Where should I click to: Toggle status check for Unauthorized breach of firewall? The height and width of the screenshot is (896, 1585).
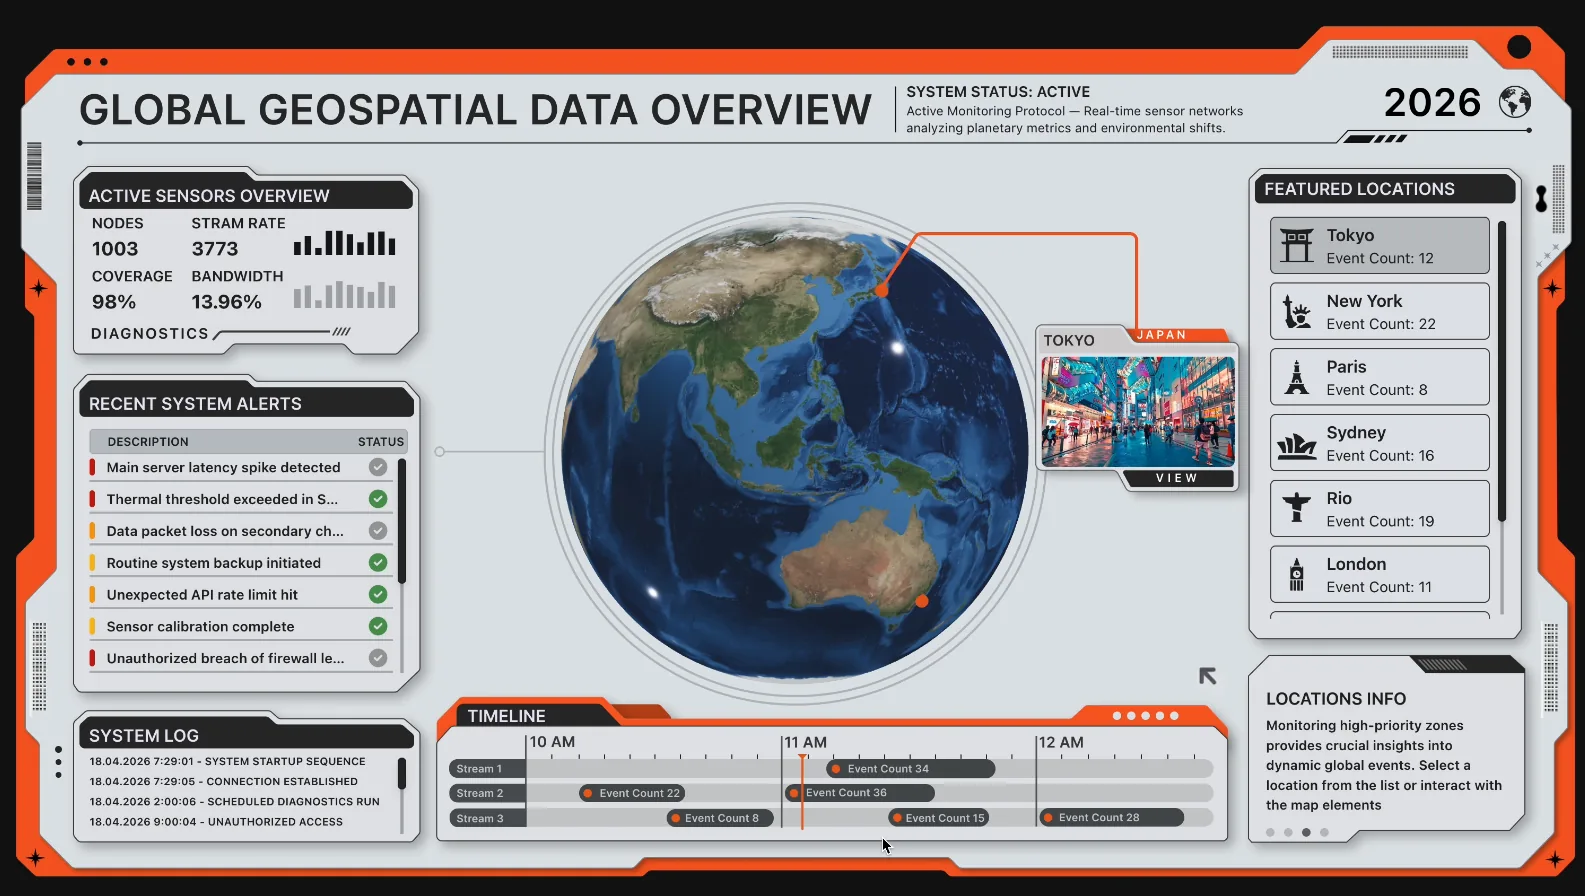click(378, 658)
